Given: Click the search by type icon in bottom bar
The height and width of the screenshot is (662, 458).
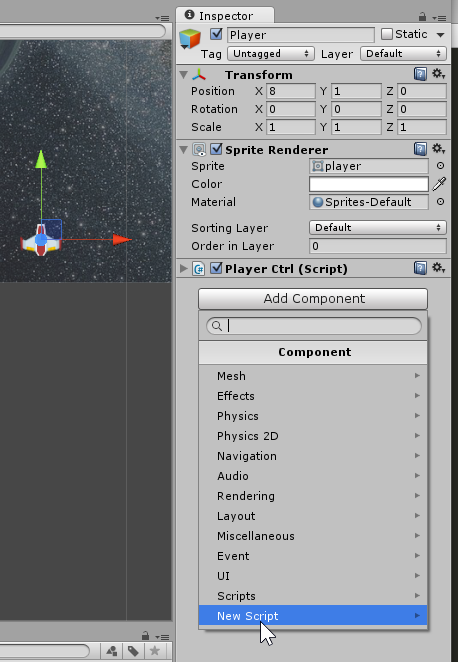Looking at the screenshot, I should click(x=112, y=651).
